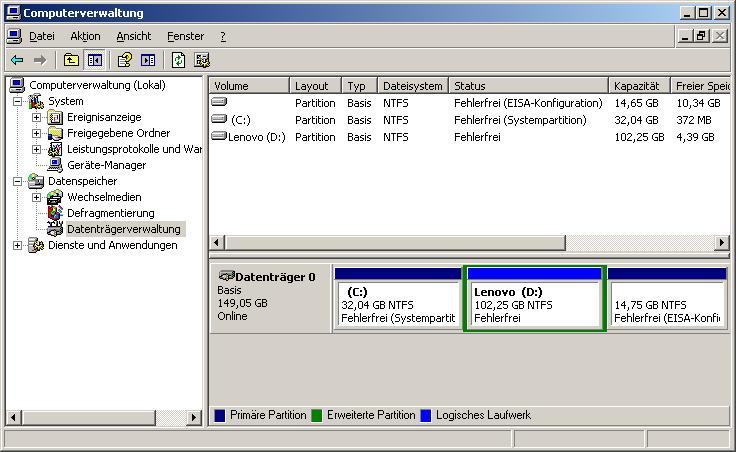Expand the Wechselmedien node
736x452 pixels.
pyautogui.click(x=36, y=197)
